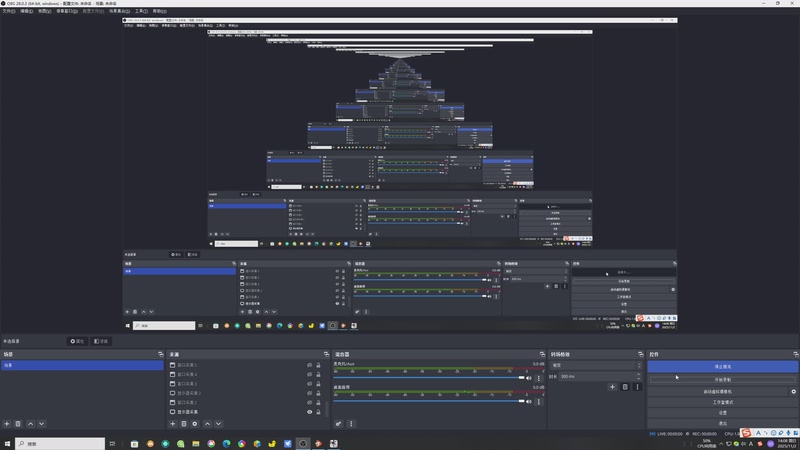Open audio mixer menu three-dot icon
This screenshot has width=800, height=450.
tap(351, 423)
